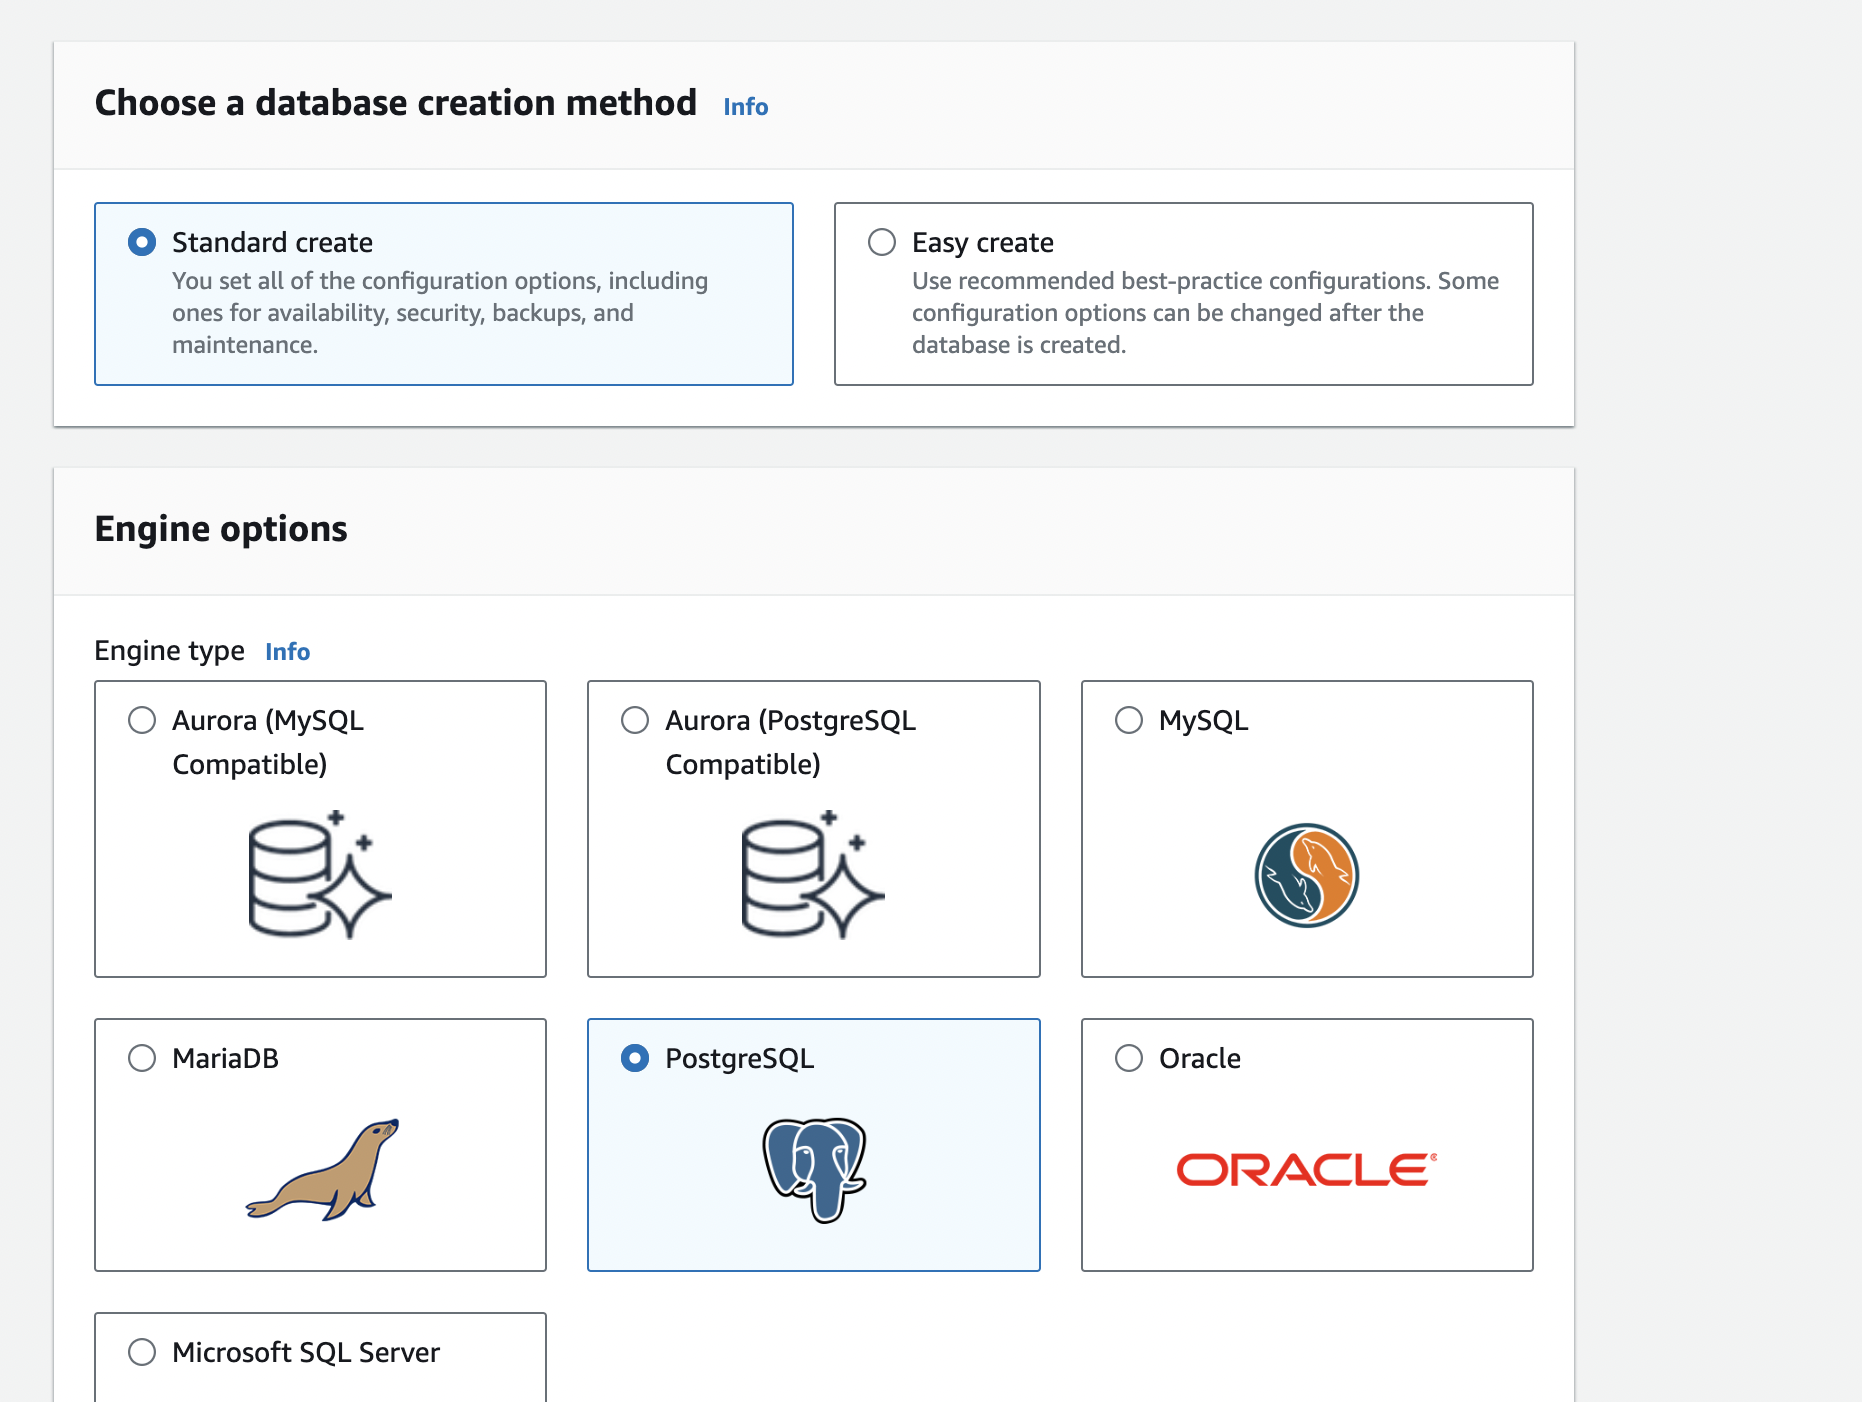Click the Standard create description text

440,312
